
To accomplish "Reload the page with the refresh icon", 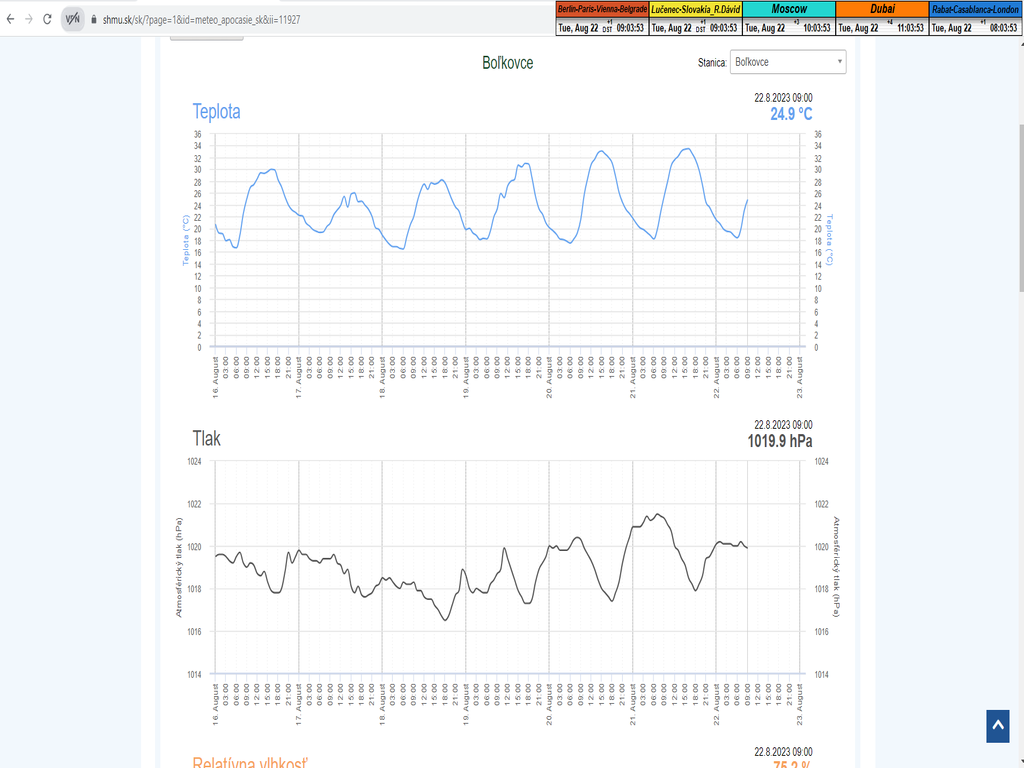I will coord(47,19).
